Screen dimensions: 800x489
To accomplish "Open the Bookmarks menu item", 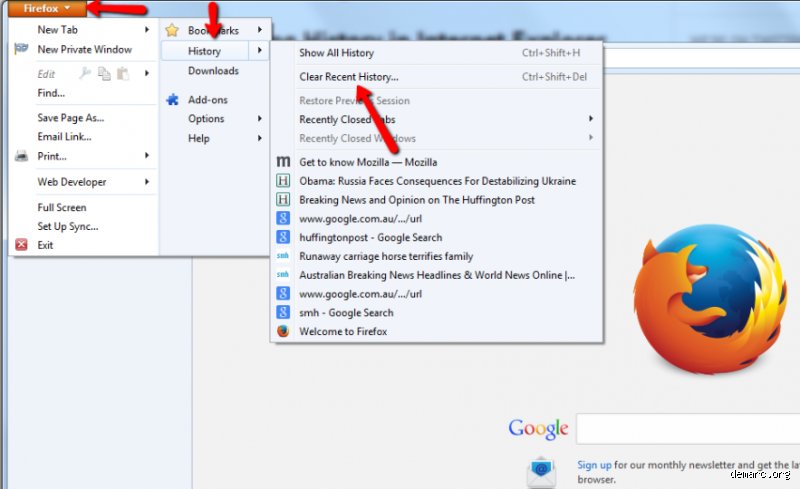I will click(x=213, y=30).
